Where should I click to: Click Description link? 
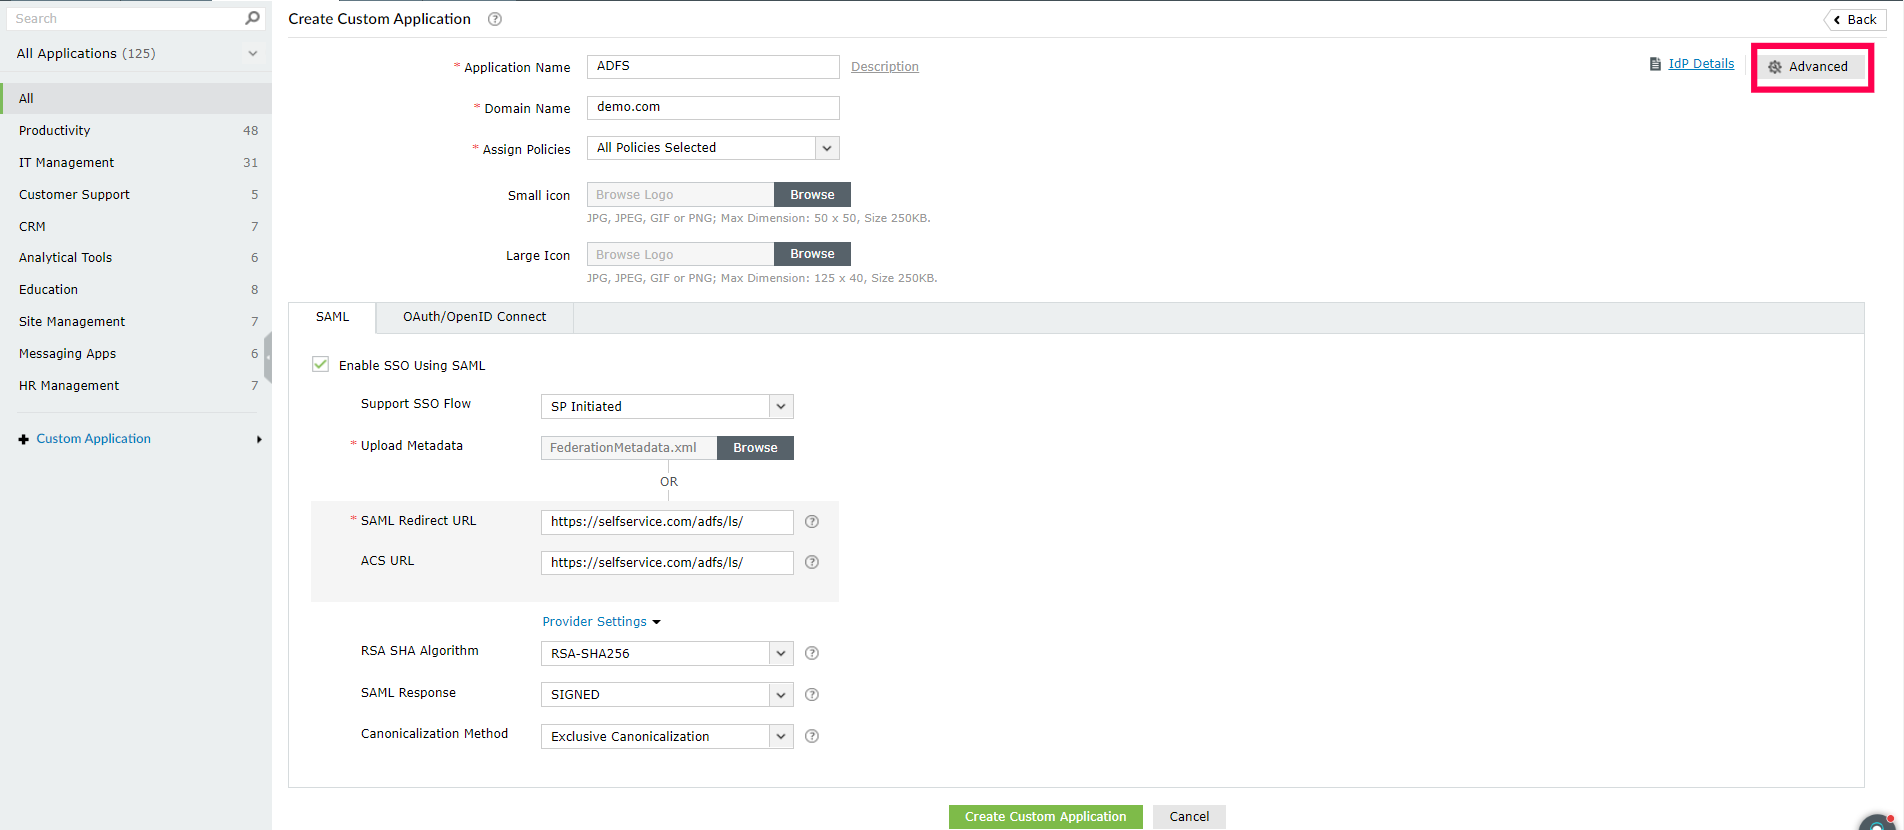pyautogui.click(x=885, y=67)
